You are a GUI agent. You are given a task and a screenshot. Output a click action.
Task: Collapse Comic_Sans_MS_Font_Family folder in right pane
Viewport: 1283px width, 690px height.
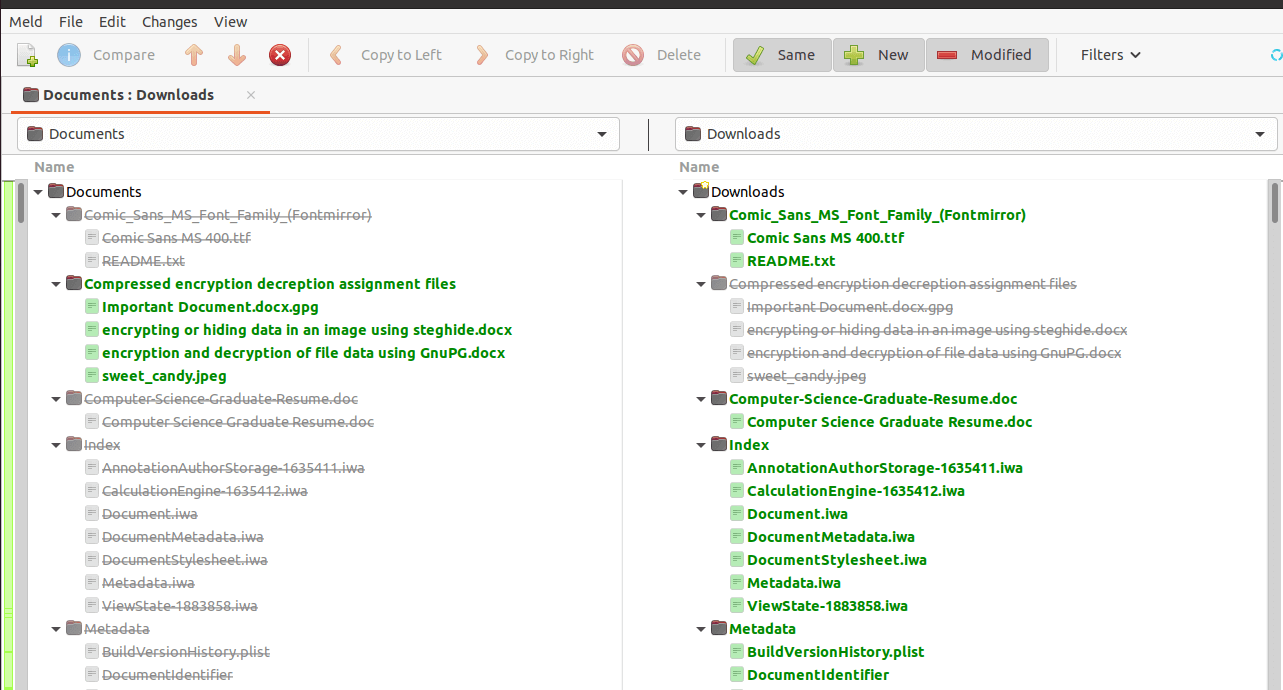(701, 215)
